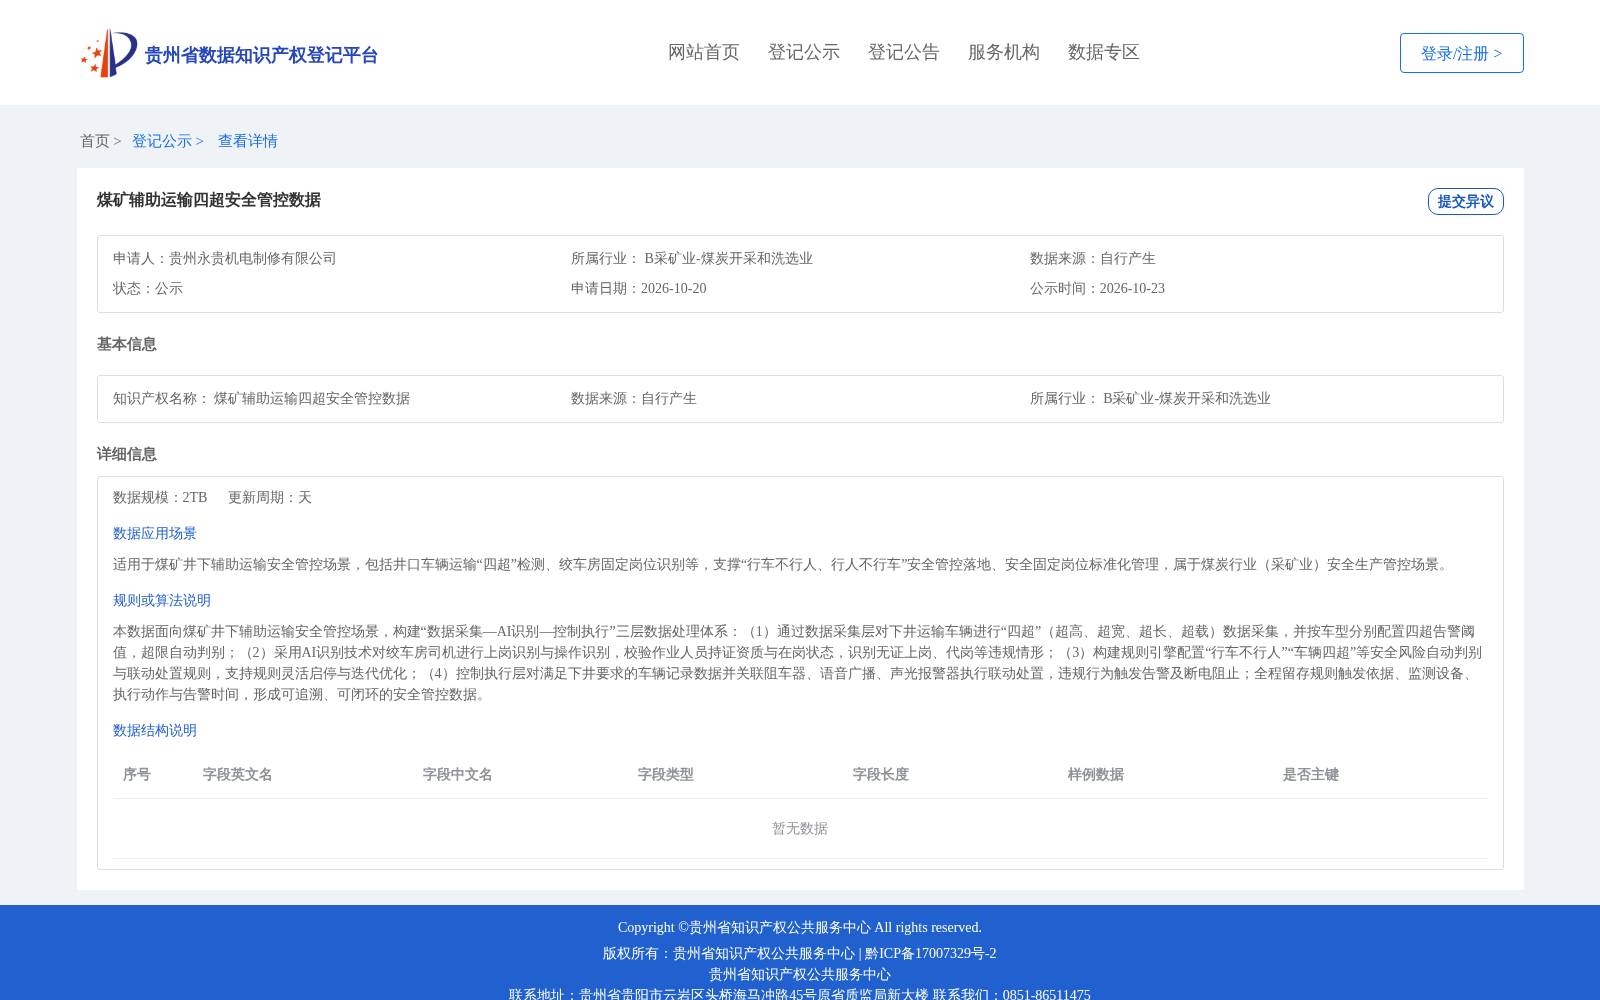Click the 字段类型 column header
Screen dimensions: 1600x1000
666,775
